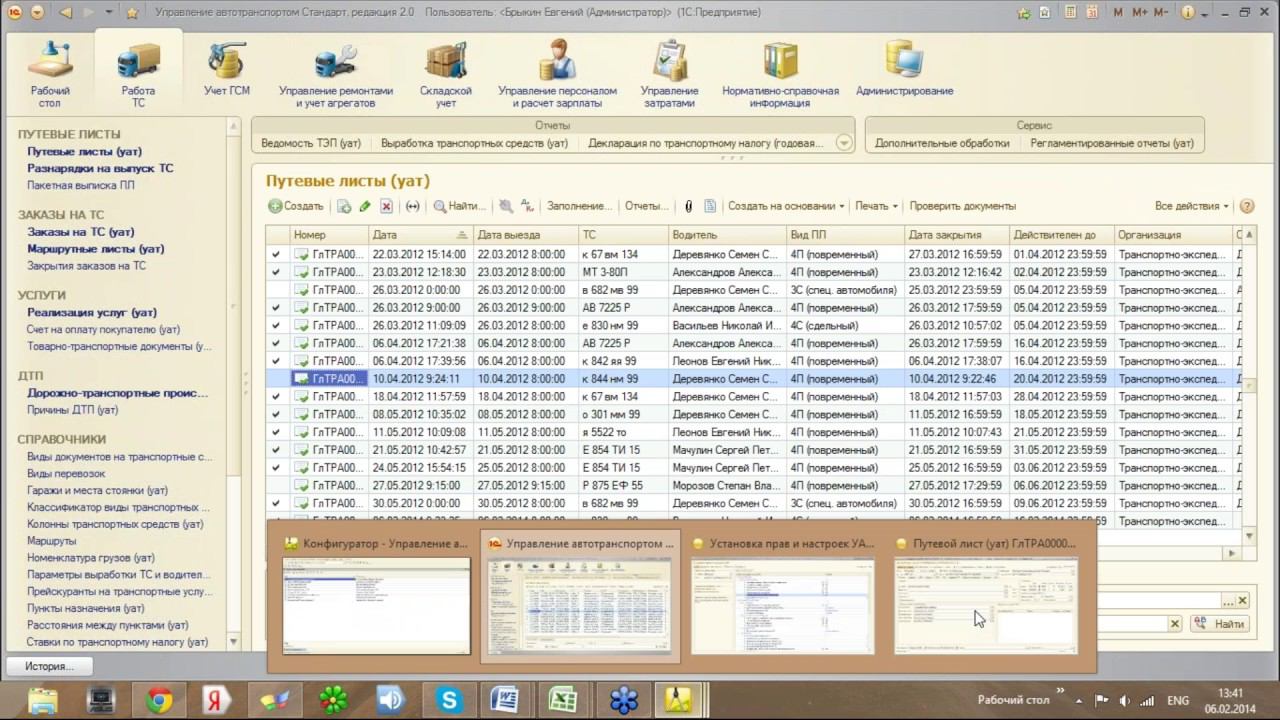Open Дорожно-транспортные происшествия sidebar item

[117, 394]
